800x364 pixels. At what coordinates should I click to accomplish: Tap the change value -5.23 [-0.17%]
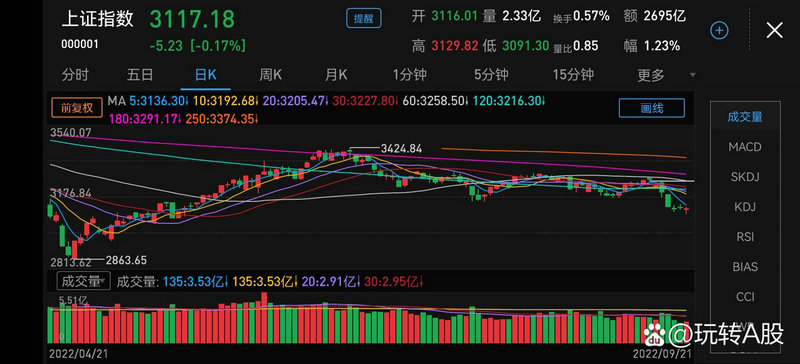tap(198, 46)
